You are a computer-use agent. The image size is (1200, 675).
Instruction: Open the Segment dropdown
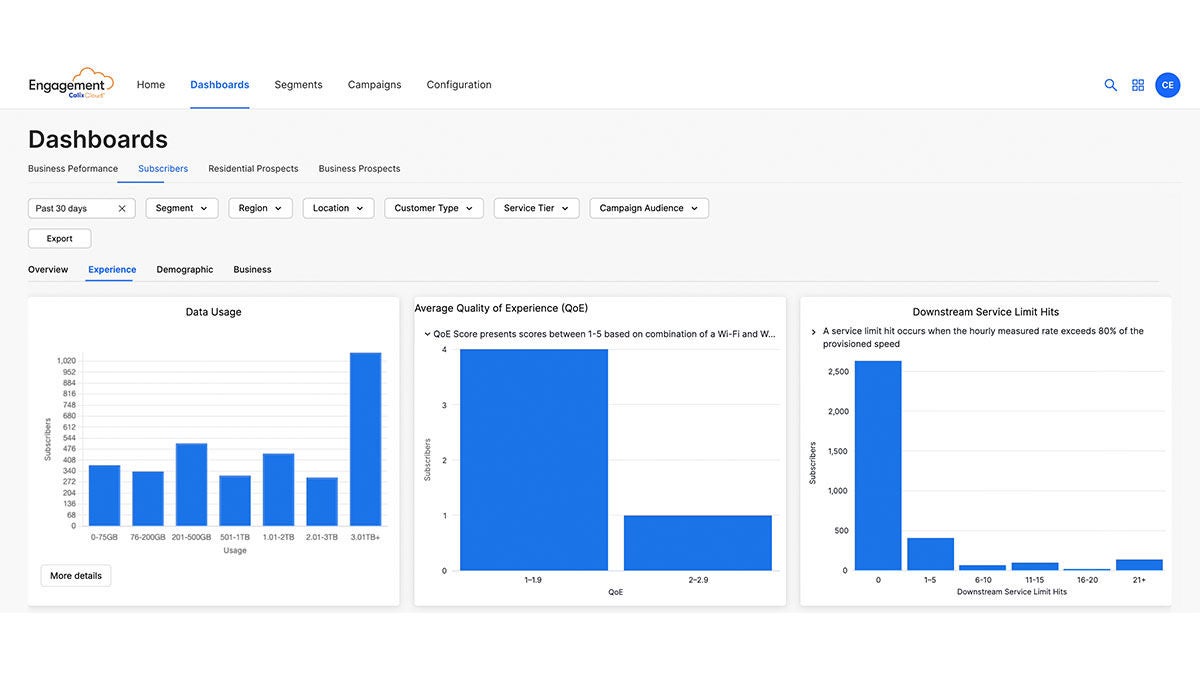[181, 208]
